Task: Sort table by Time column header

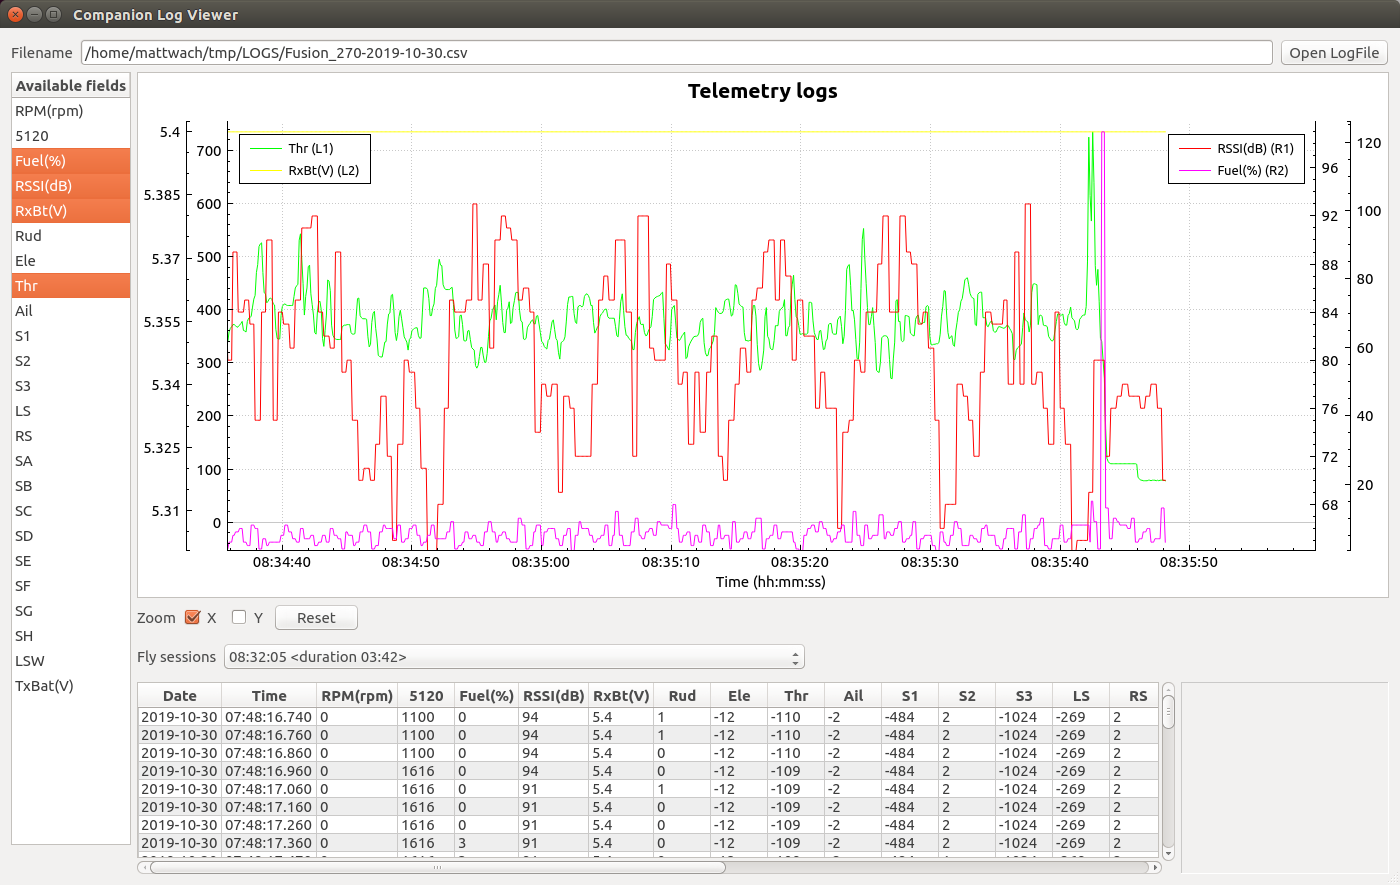Action: tap(269, 696)
